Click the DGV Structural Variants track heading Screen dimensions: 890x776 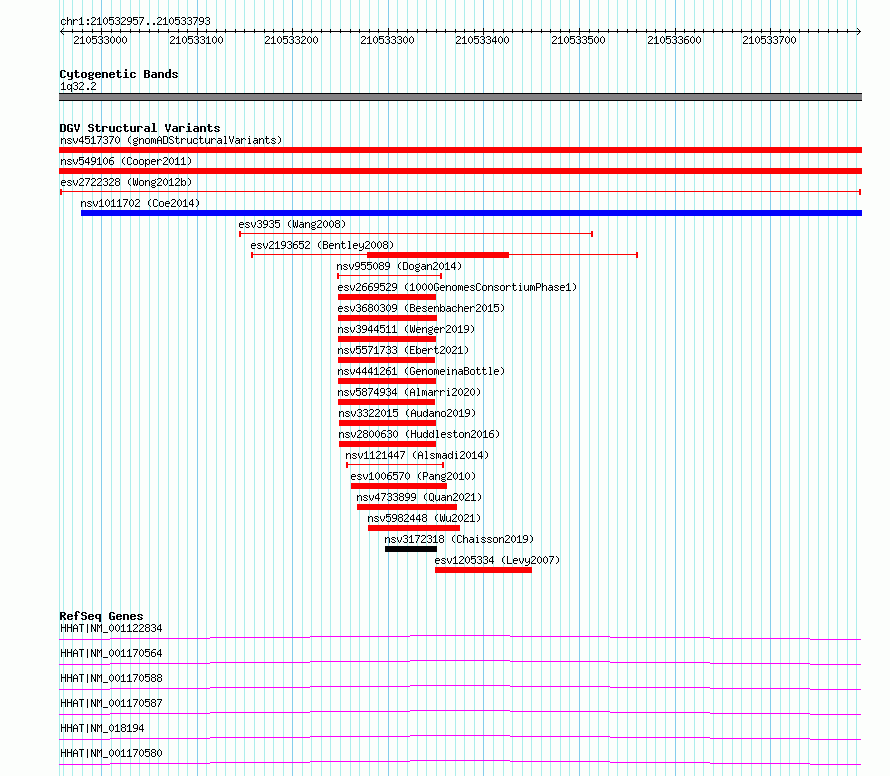140,128
